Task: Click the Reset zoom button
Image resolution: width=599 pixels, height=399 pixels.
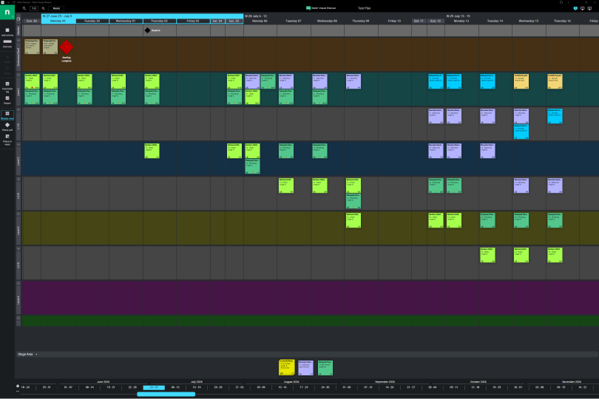Action: [56, 8]
